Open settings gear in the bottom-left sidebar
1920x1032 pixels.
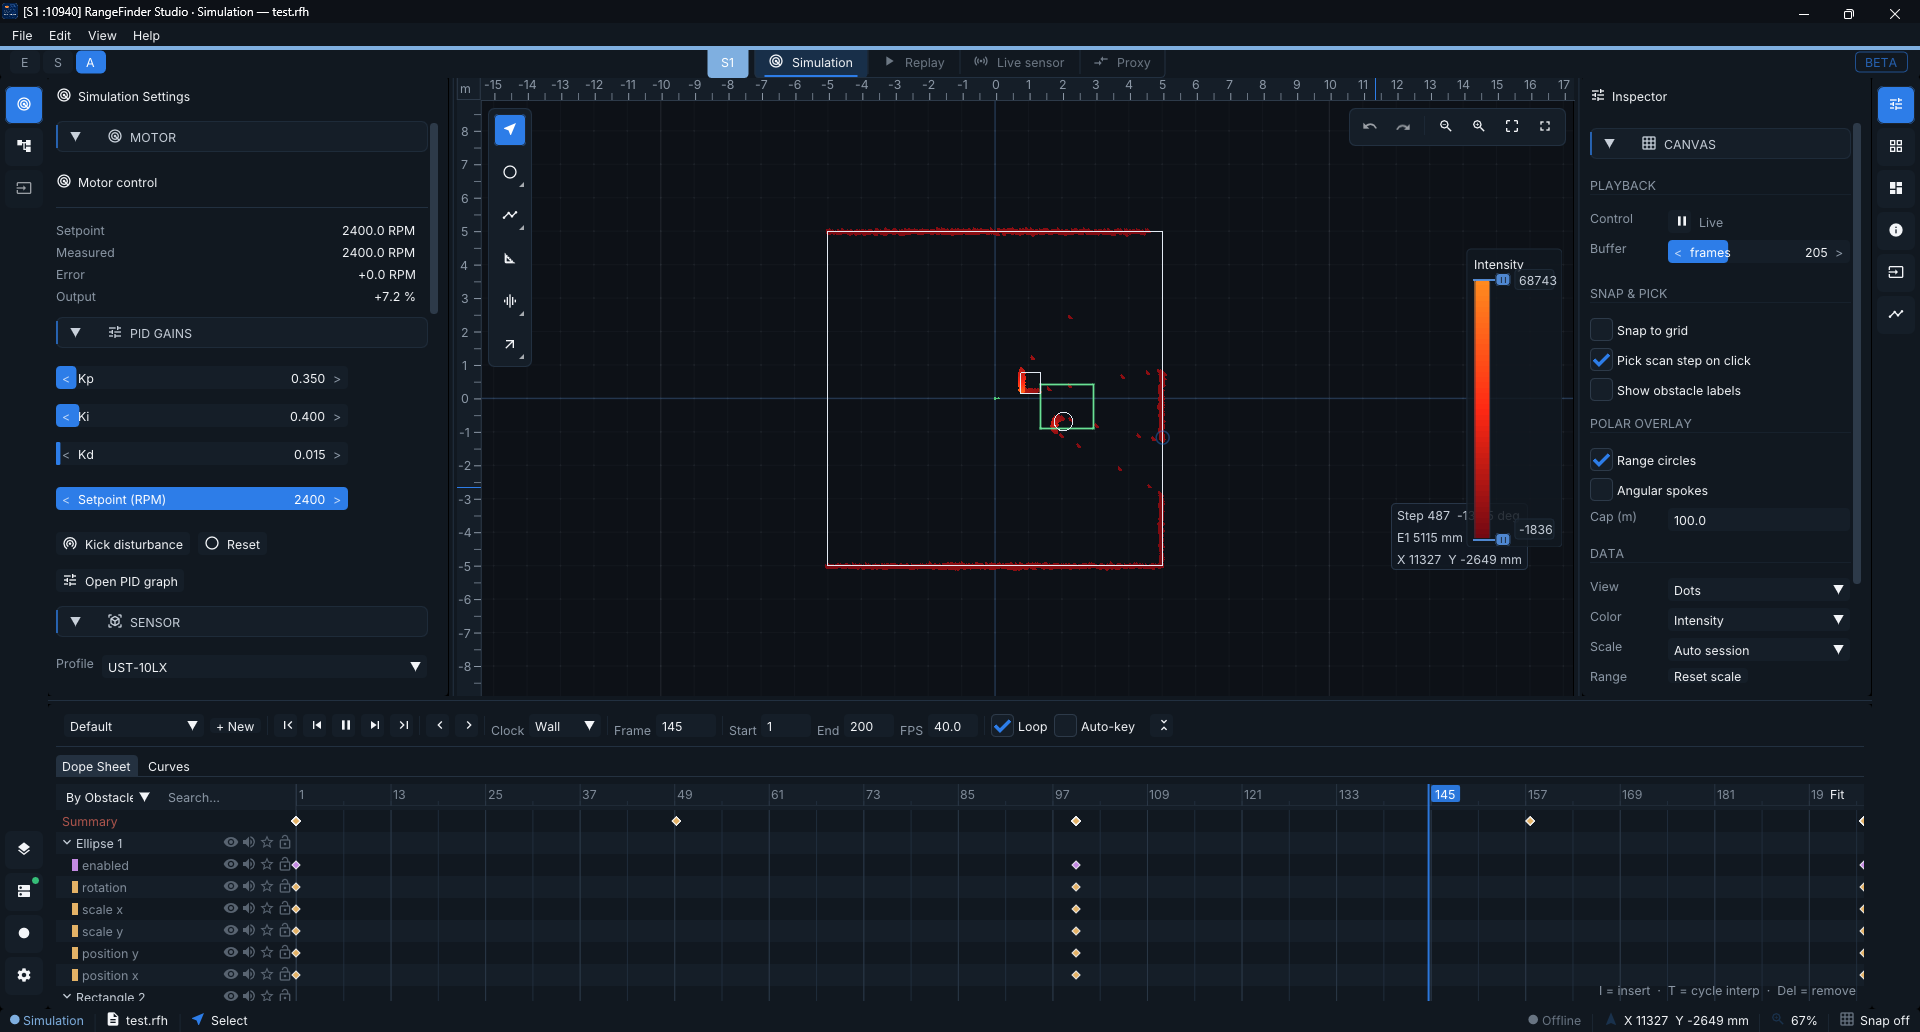pos(24,975)
